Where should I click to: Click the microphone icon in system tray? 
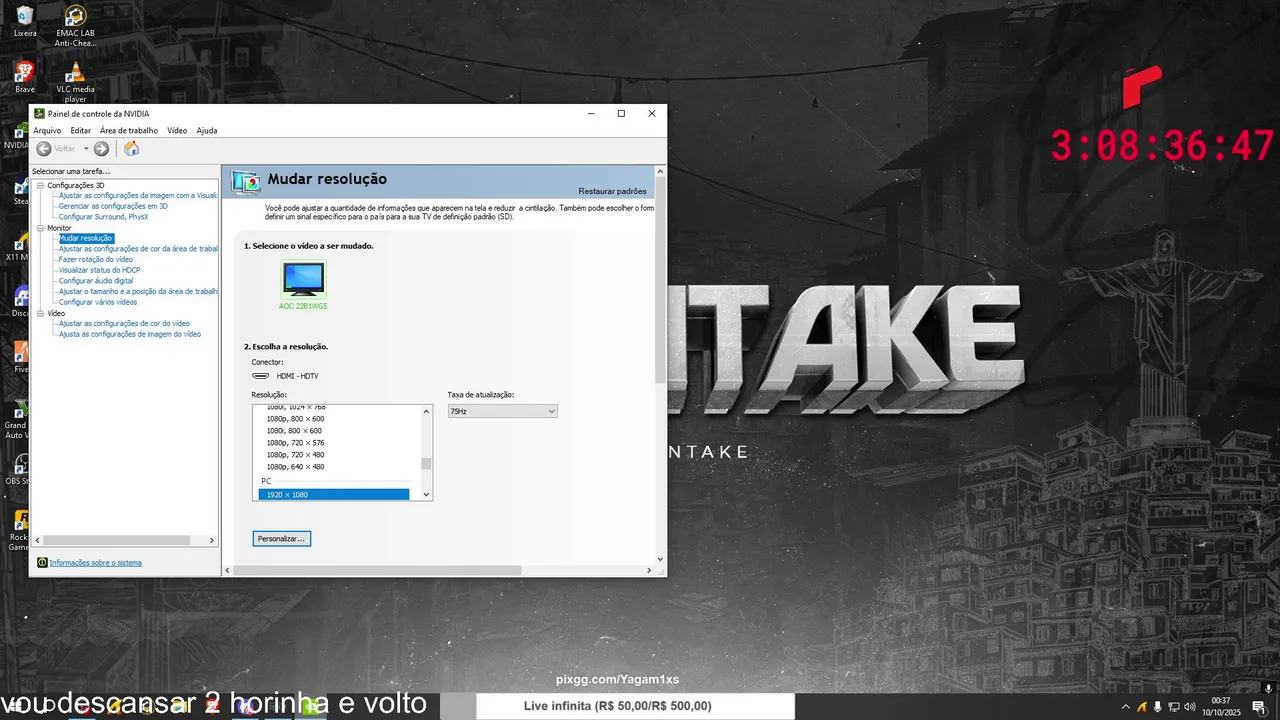[x=1157, y=707]
